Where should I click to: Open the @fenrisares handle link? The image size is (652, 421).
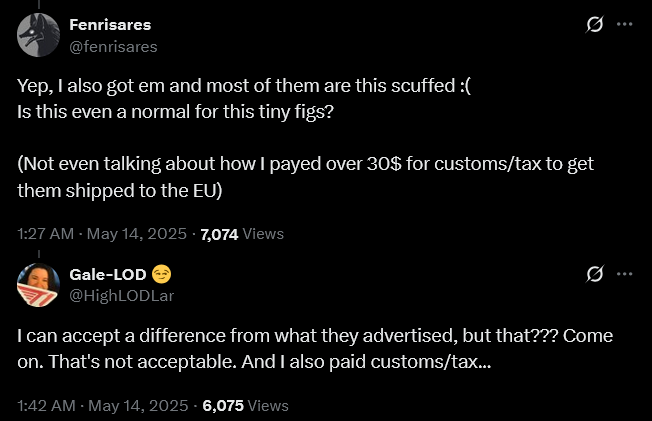(x=113, y=46)
